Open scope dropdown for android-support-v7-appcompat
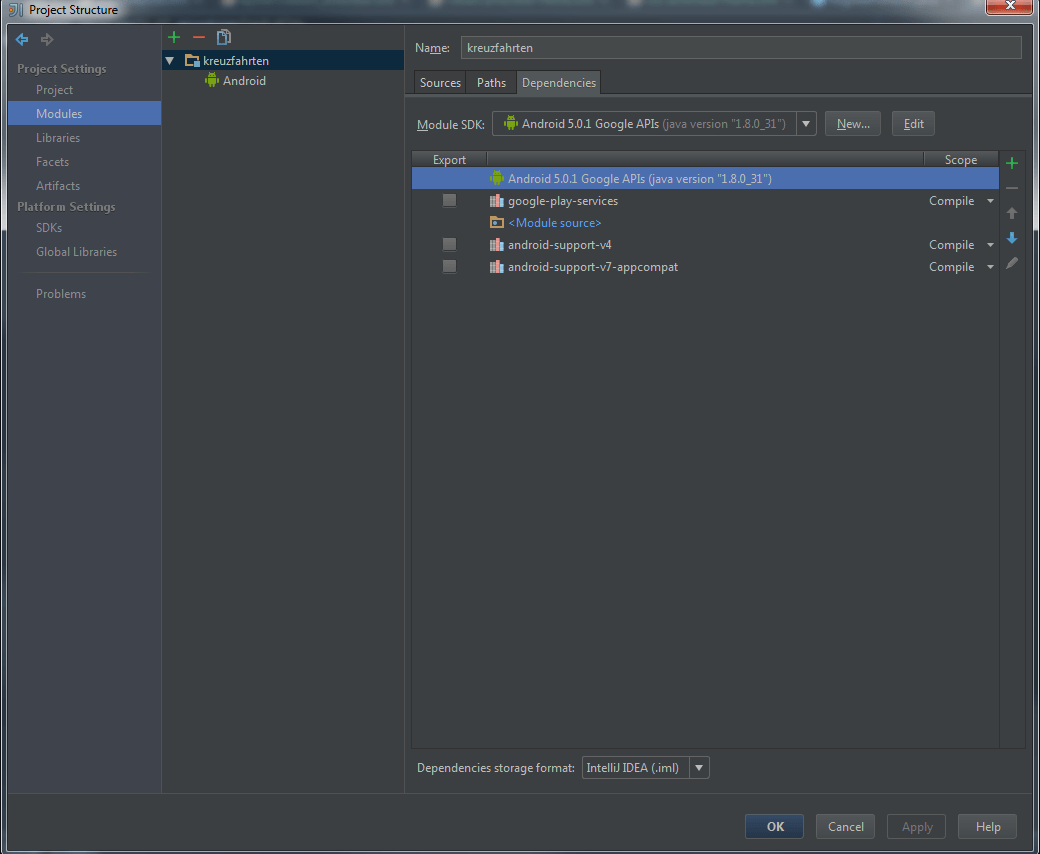The height and width of the screenshot is (854, 1040). click(x=990, y=267)
